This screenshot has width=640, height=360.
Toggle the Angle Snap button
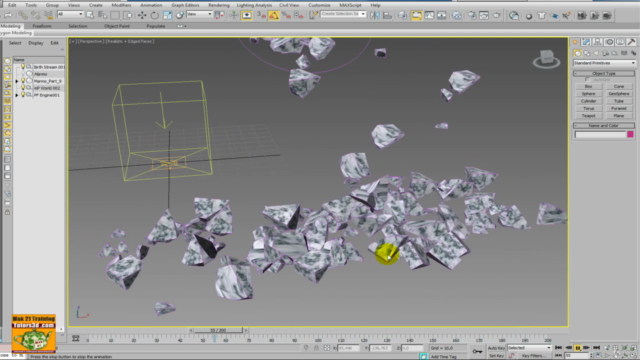(x=274, y=15)
